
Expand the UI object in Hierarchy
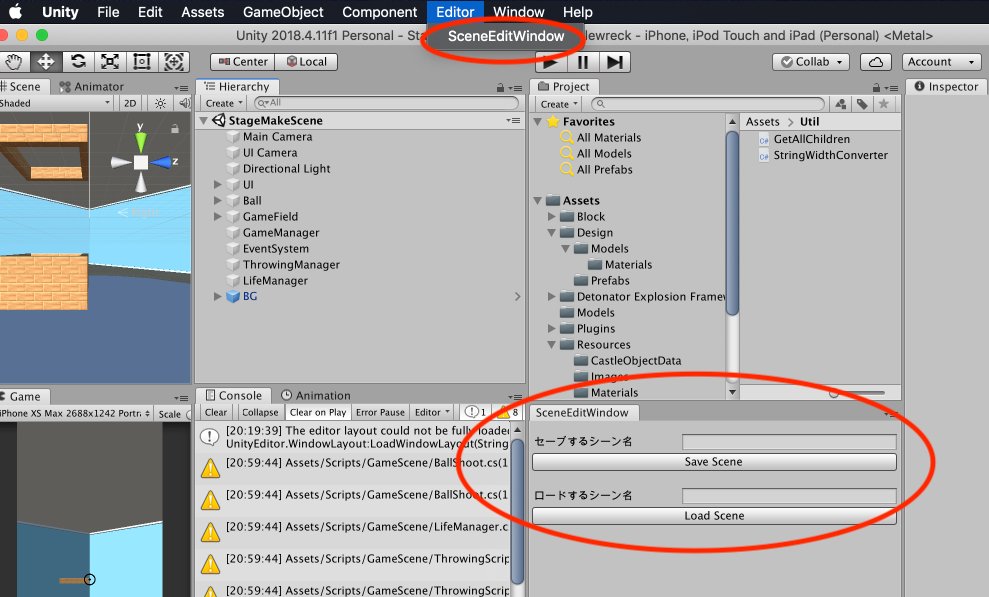tap(218, 185)
